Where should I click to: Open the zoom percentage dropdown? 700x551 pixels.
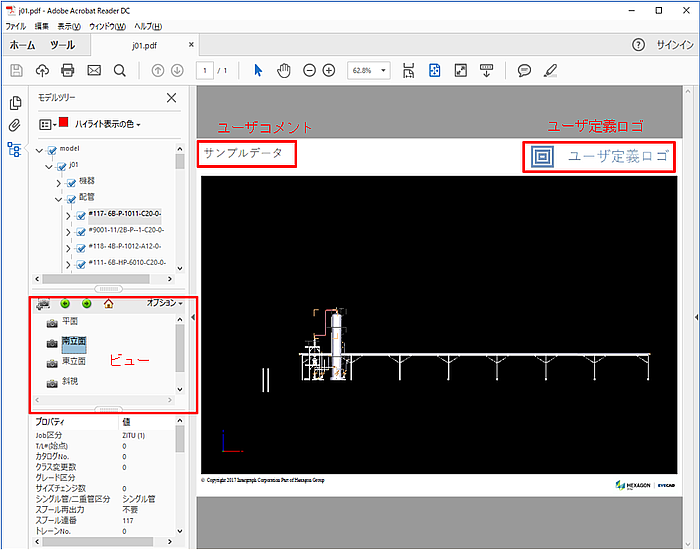pyautogui.click(x=383, y=71)
